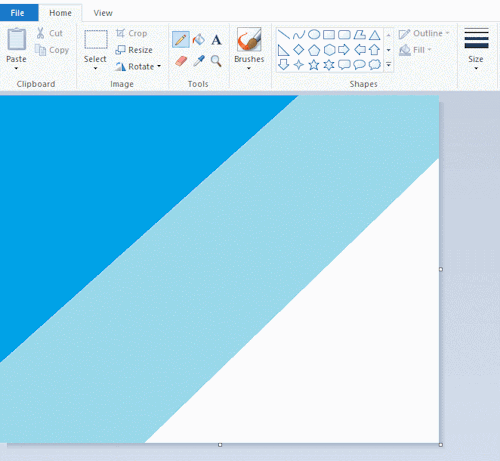The height and width of the screenshot is (461, 500).
Task: Choose the Right arrow shape
Action: tap(344, 50)
